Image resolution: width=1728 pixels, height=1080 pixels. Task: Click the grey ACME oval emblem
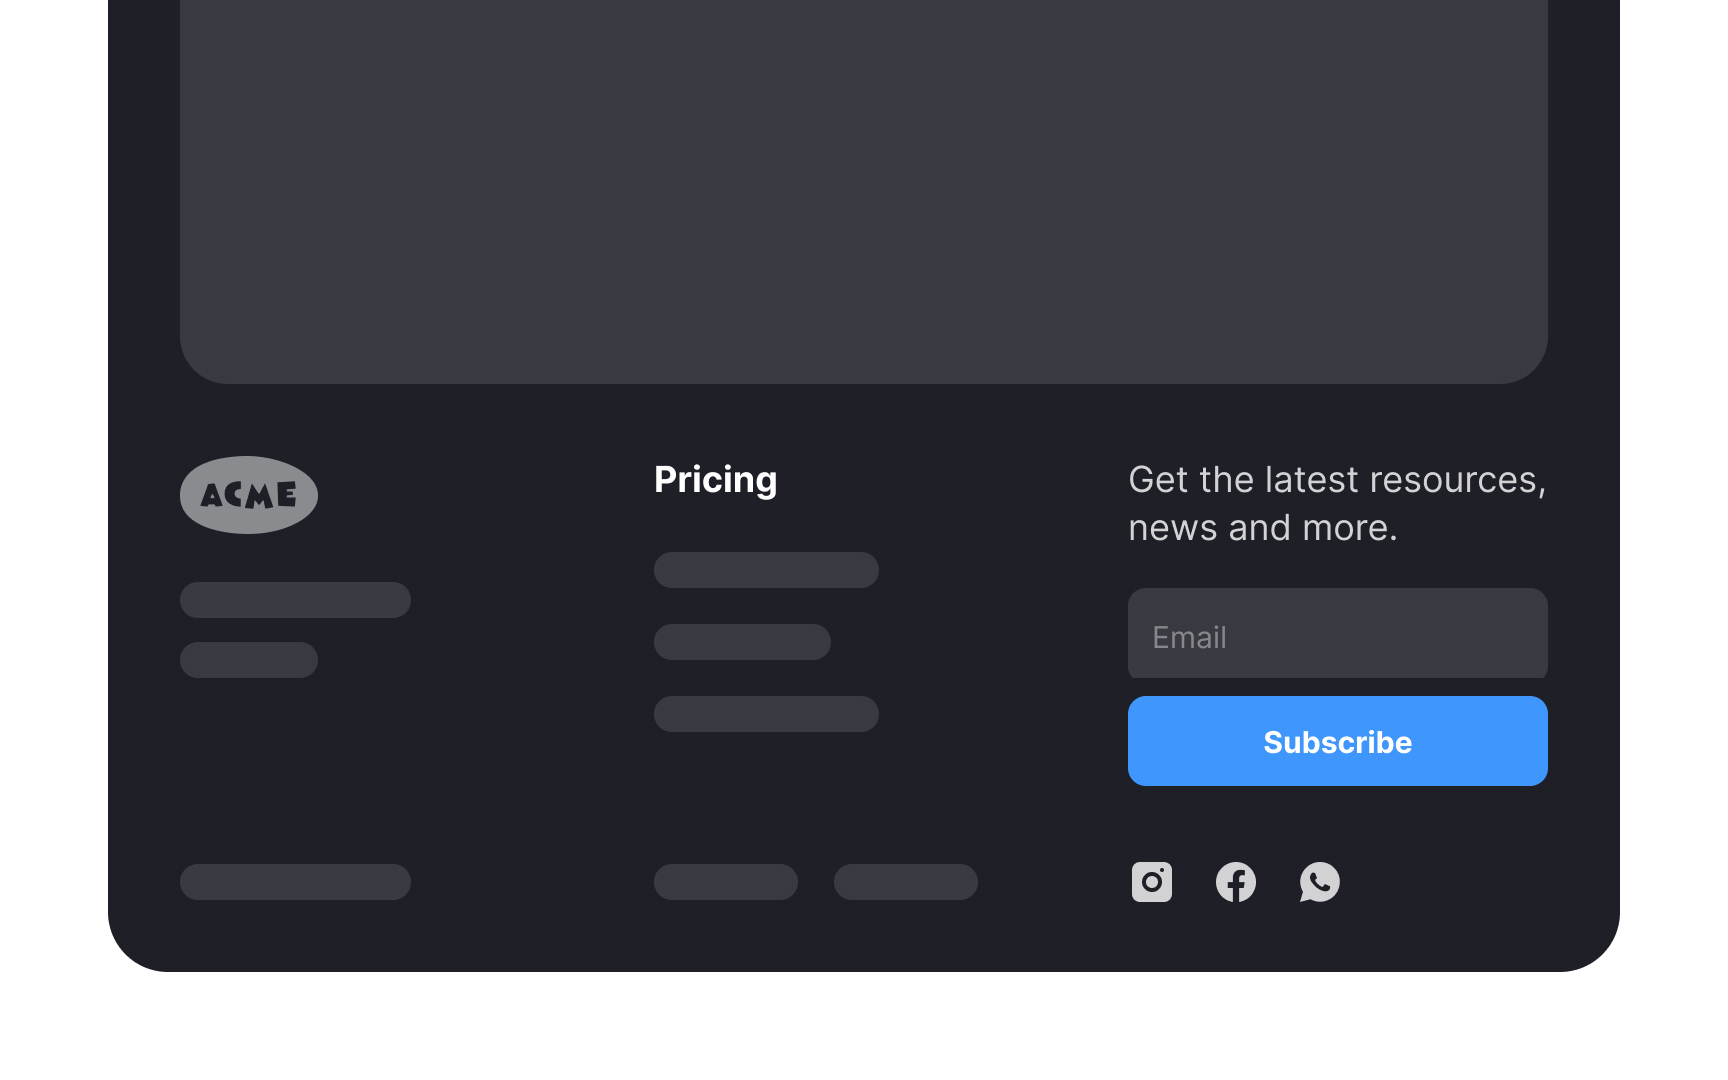point(248,494)
